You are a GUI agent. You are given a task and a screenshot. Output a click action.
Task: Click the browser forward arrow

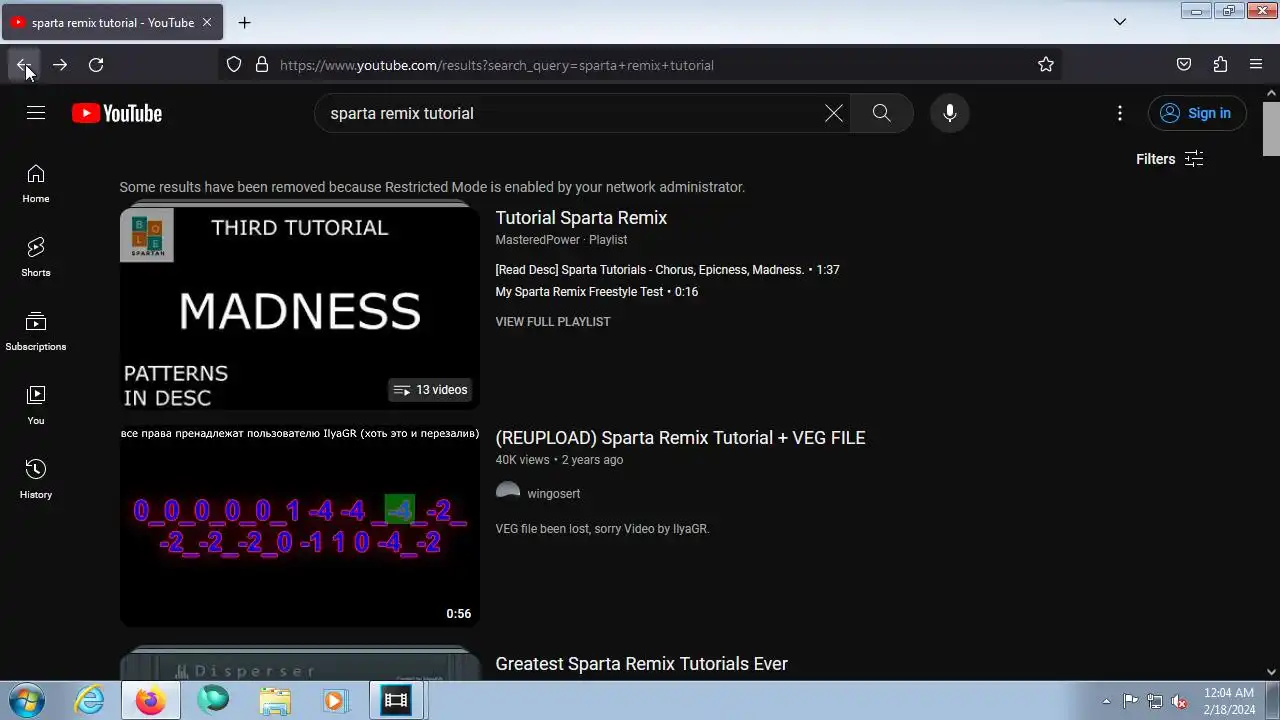coord(60,65)
